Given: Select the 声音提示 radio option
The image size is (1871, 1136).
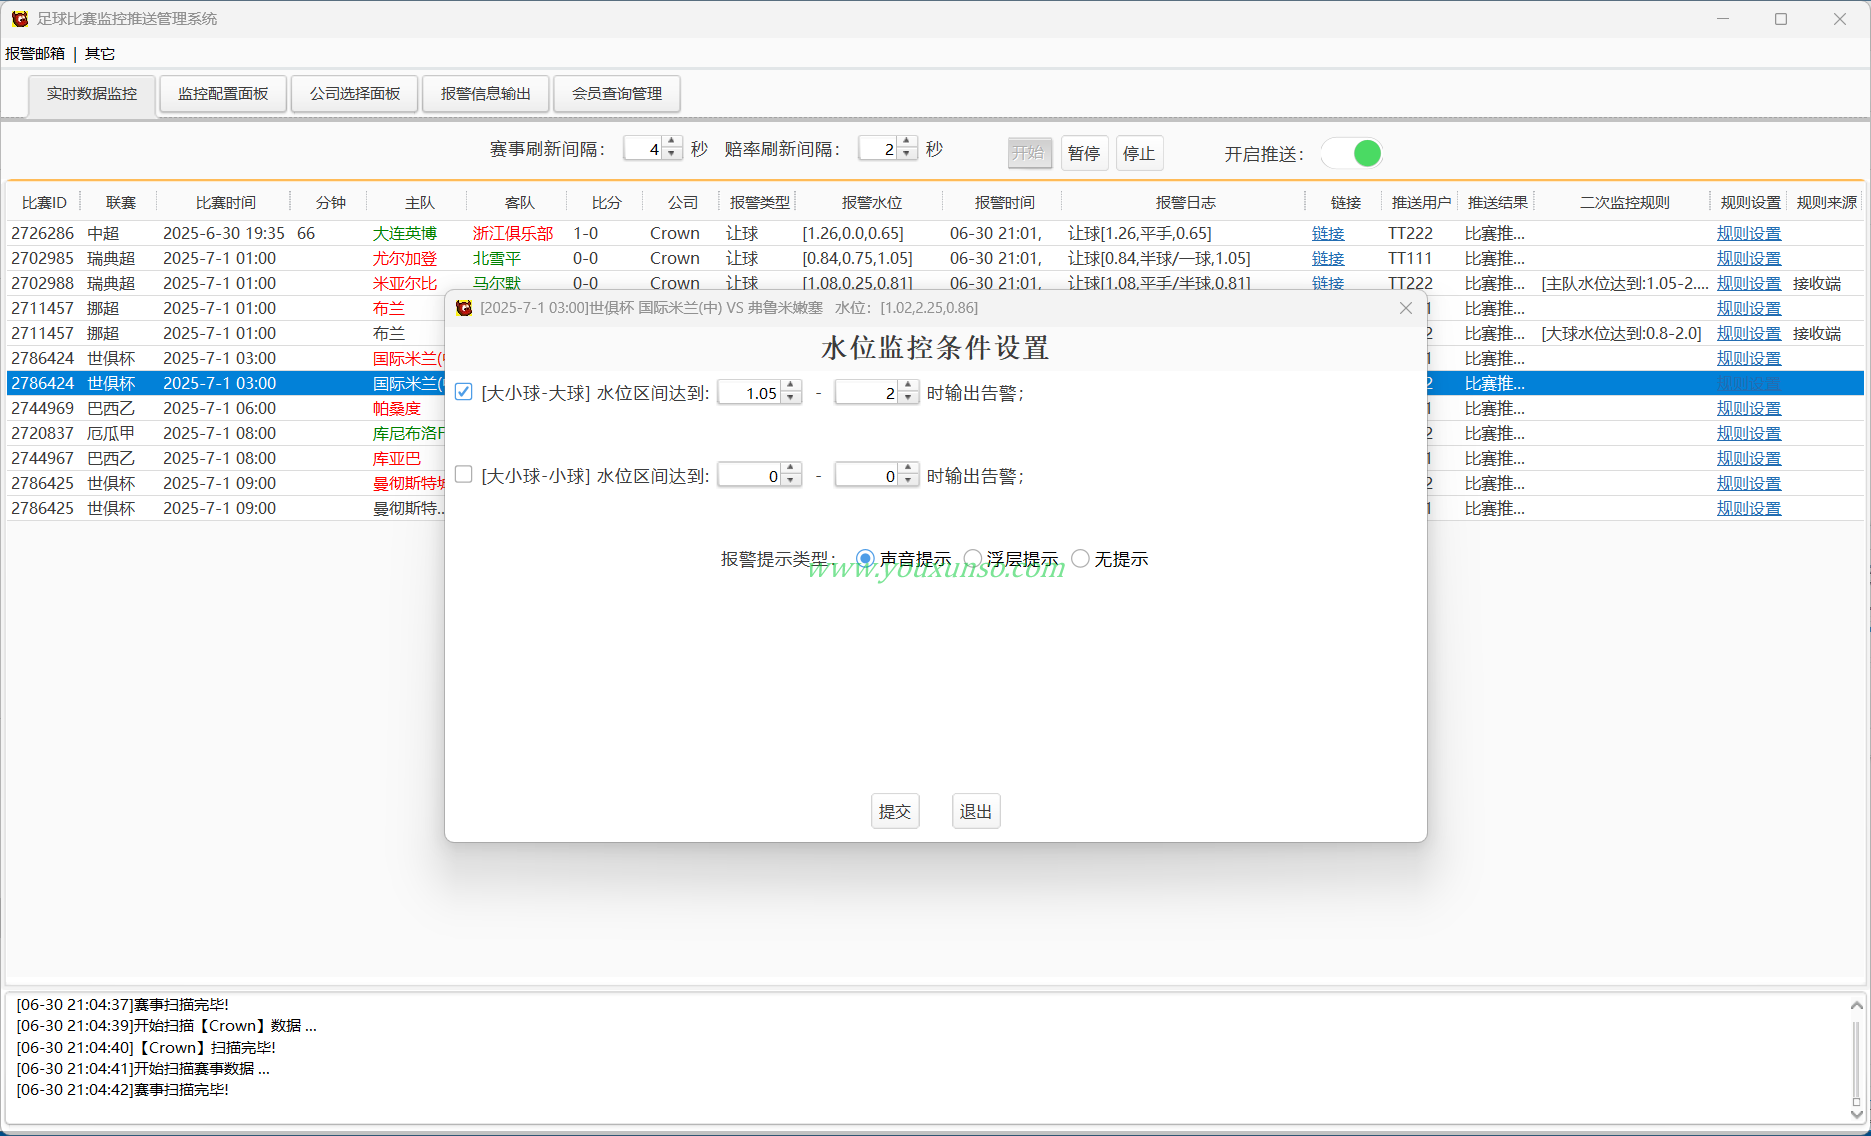Looking at the screenshot, I should [x=865, y=559].
